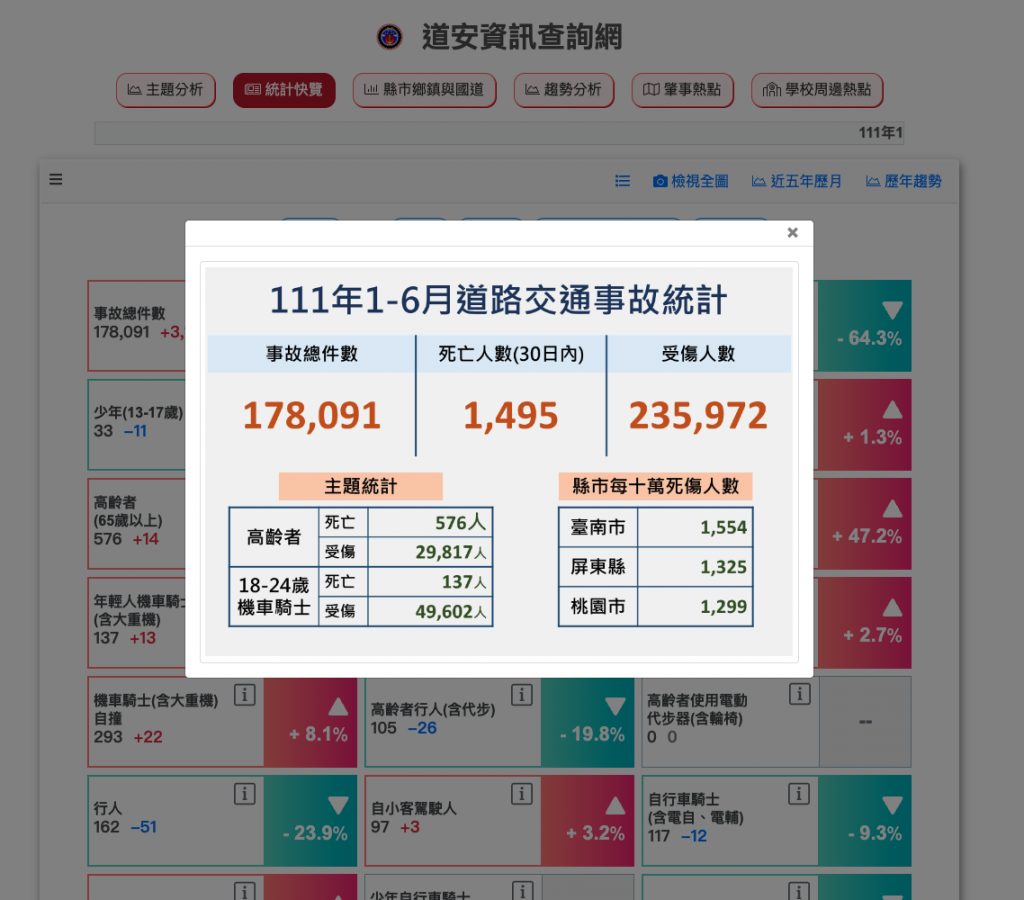Image resolution: width=1024 pixels, height=900 pixels.
Task: Click info icon on 高齡者行人 card
Action: click(522, 694)
